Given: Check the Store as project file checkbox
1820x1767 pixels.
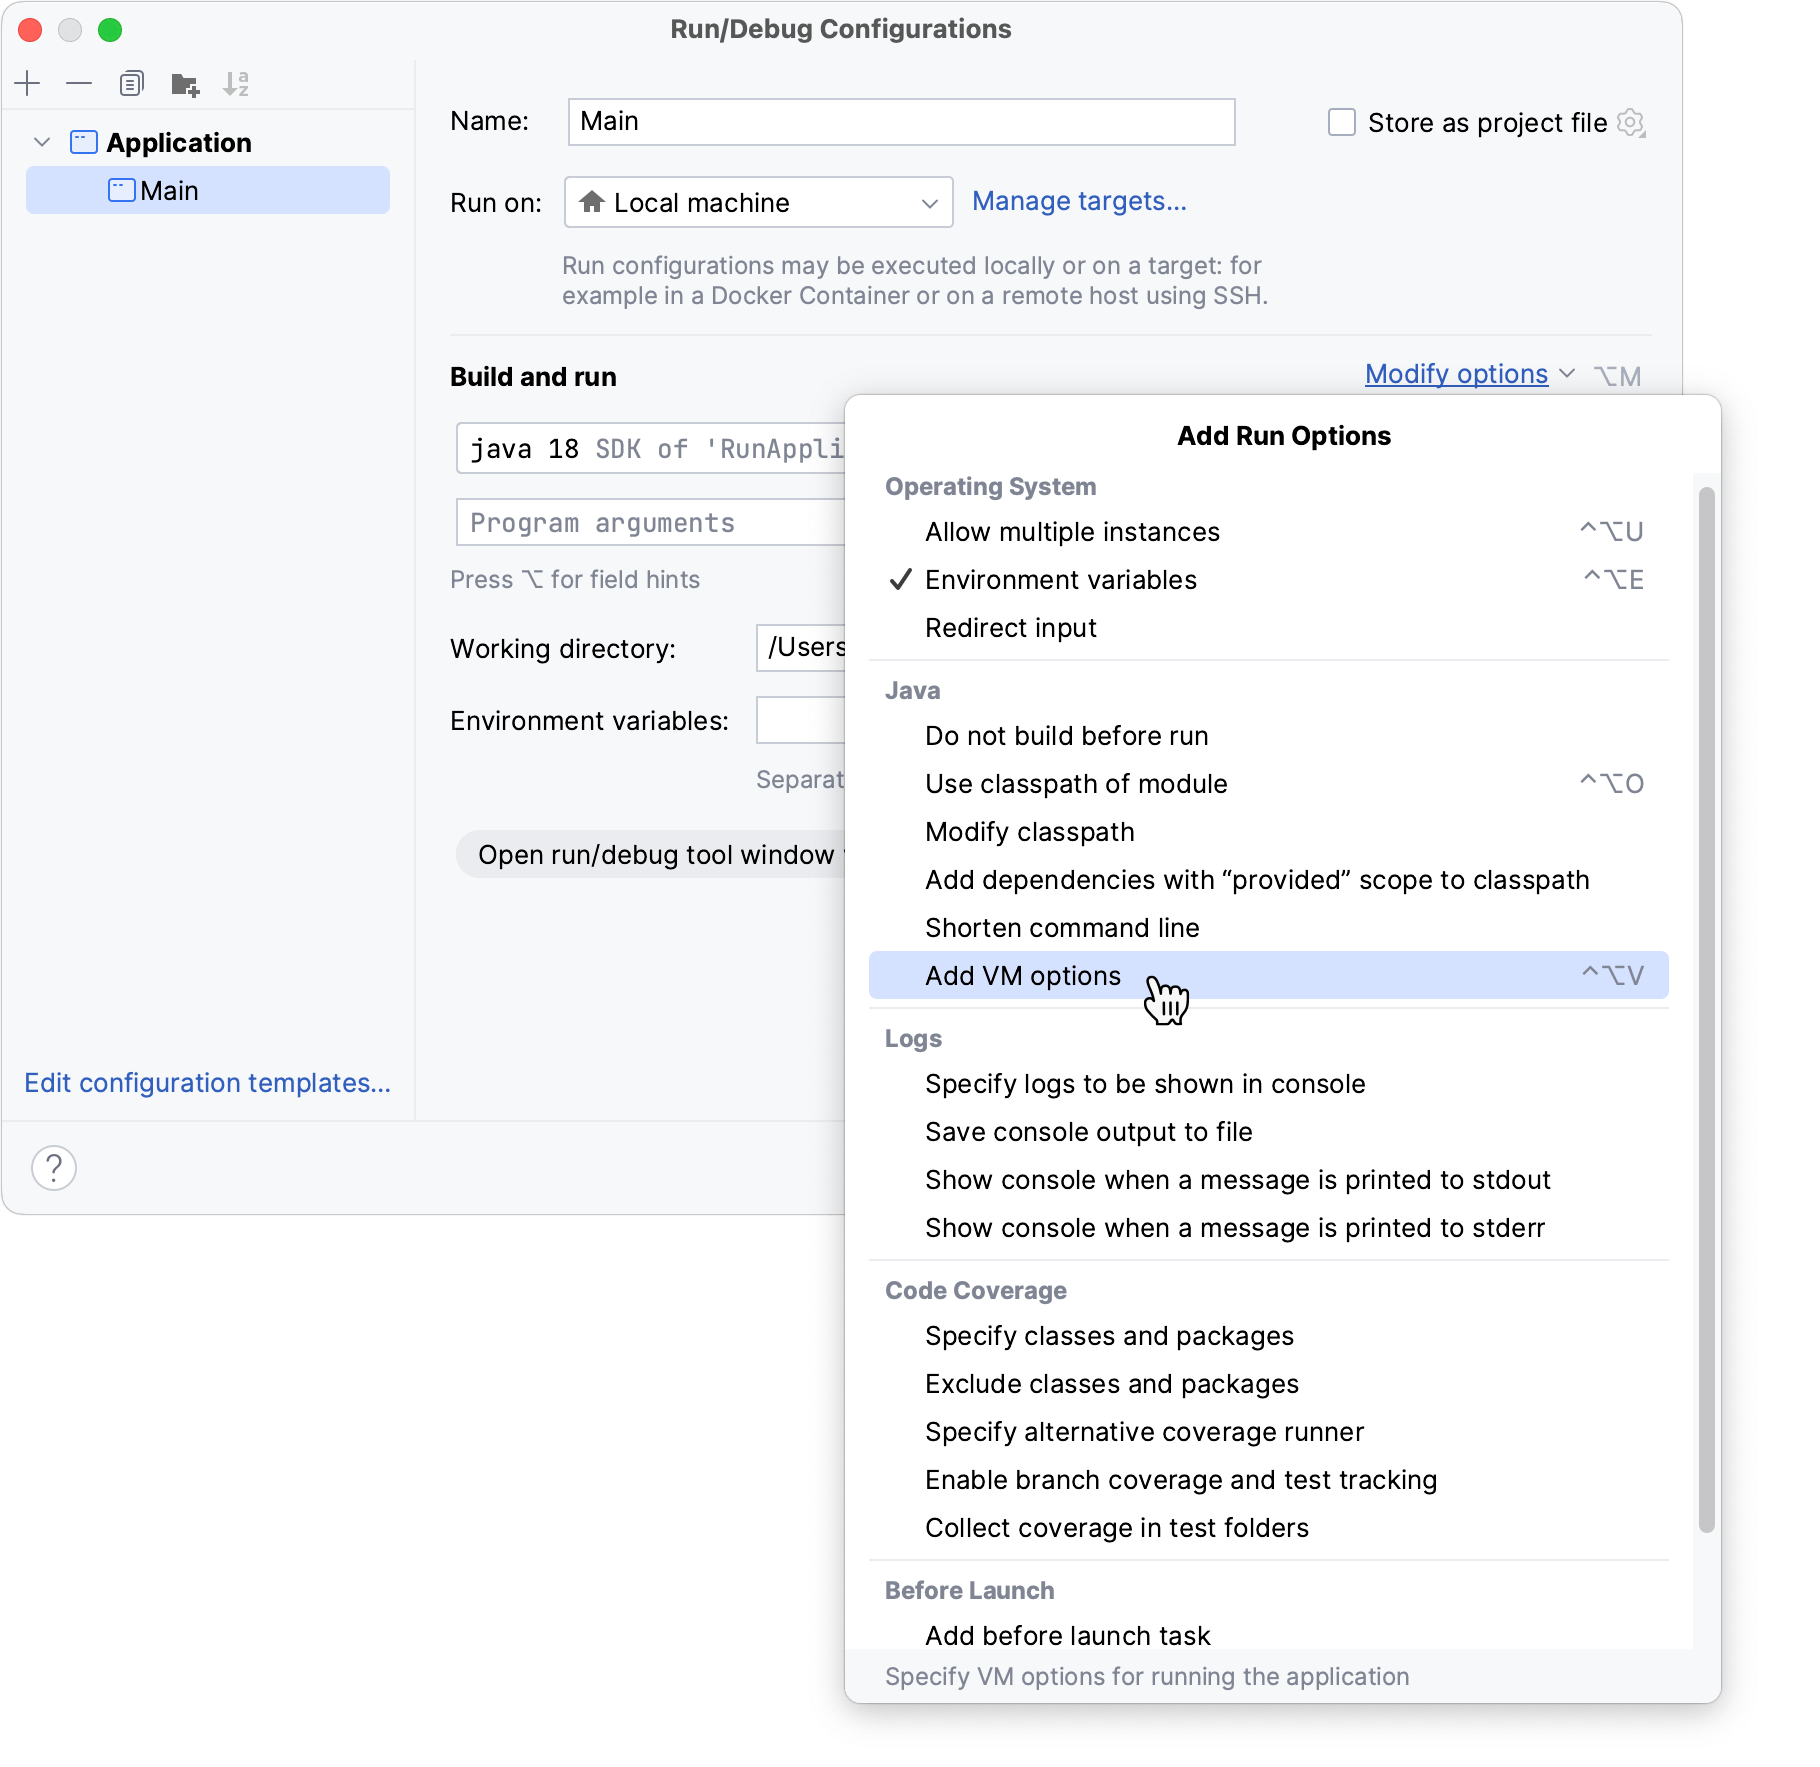Looking at the screenshot, I should [1341, 121].
